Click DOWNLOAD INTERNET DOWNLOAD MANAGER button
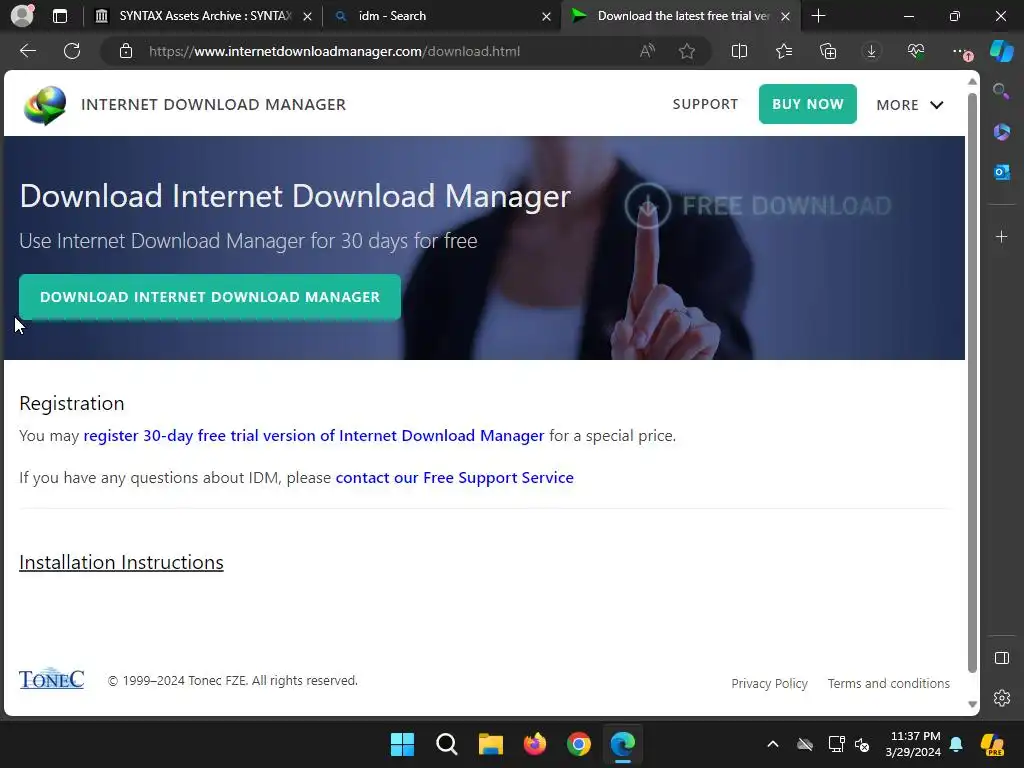 pos(210,297)
